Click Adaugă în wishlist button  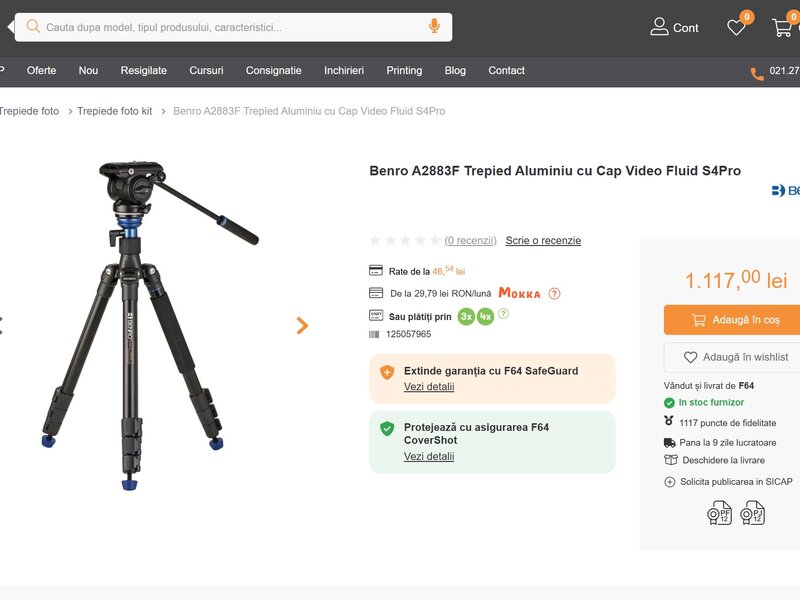[732, 357]
